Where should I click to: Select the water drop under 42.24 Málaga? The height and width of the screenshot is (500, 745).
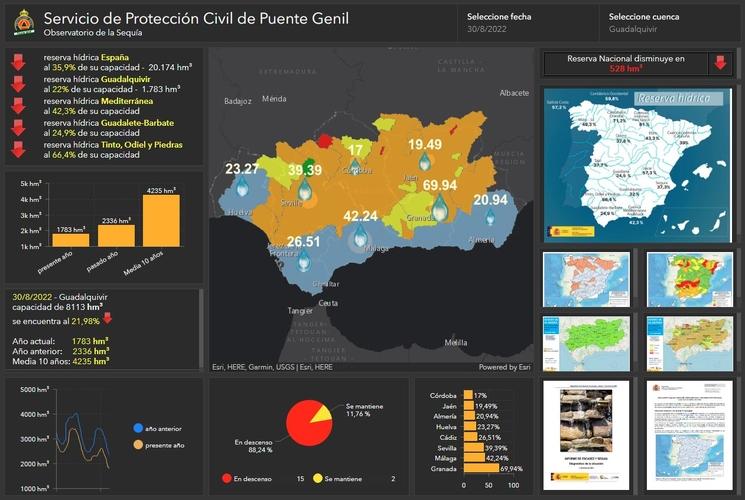point(359,236)
